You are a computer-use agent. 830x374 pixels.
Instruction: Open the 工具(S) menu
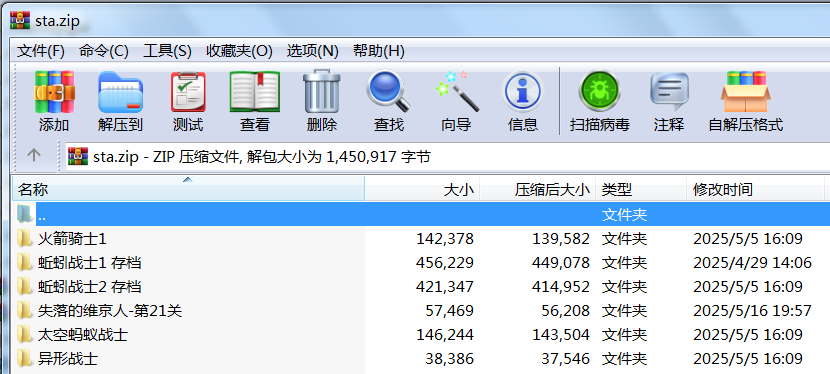[x=167, y=51]
